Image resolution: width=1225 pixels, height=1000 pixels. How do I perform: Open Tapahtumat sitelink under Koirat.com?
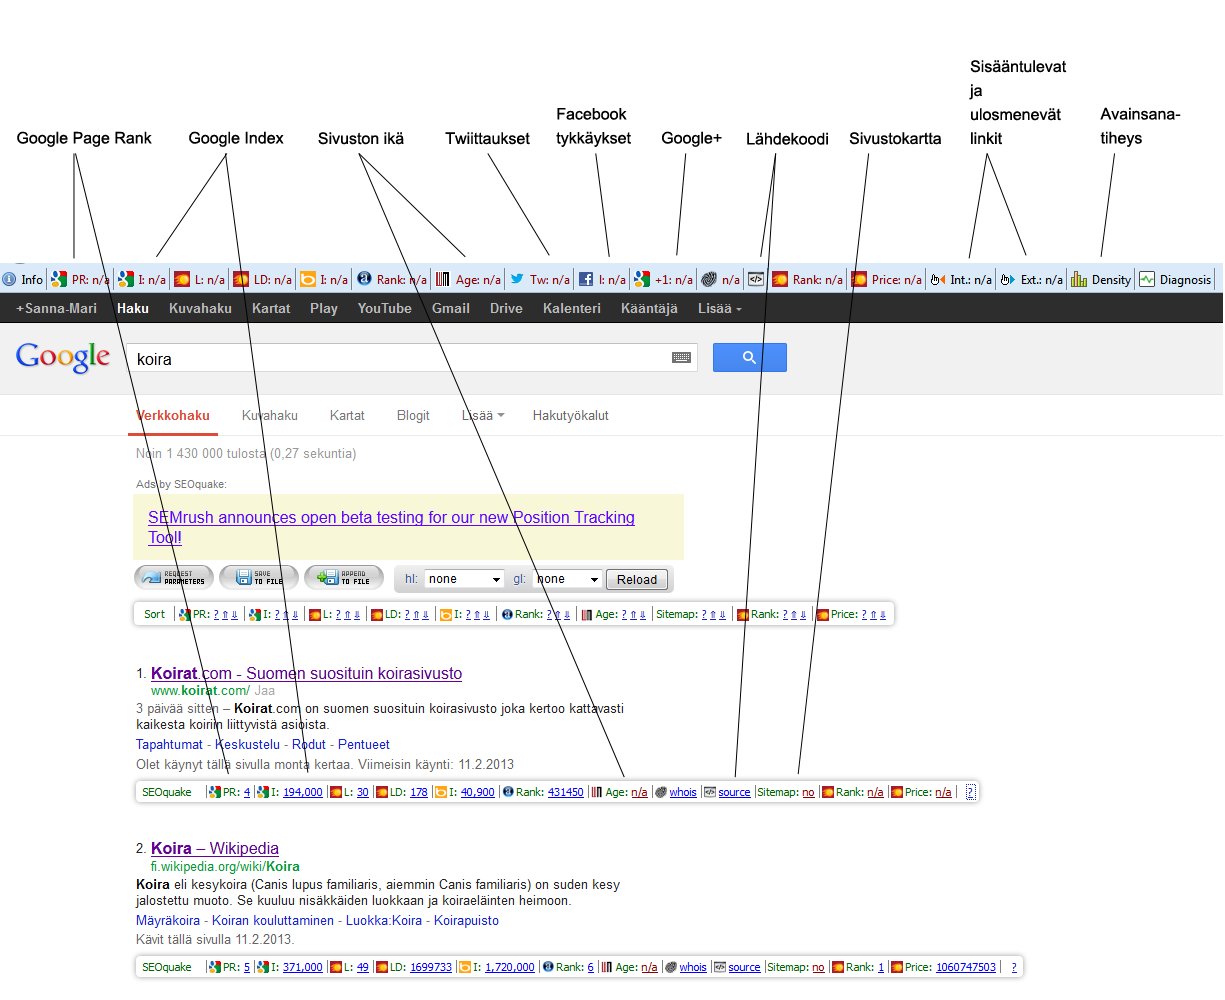(169, 744)
